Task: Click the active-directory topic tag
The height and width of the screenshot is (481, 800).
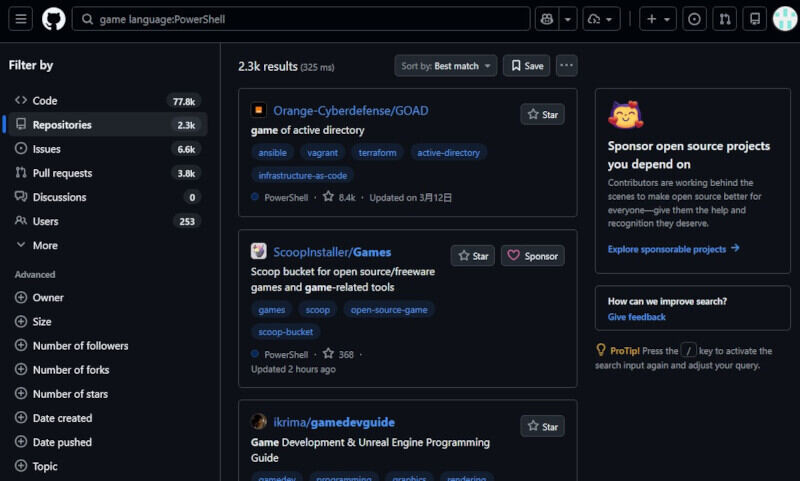Action: (448, 153)
